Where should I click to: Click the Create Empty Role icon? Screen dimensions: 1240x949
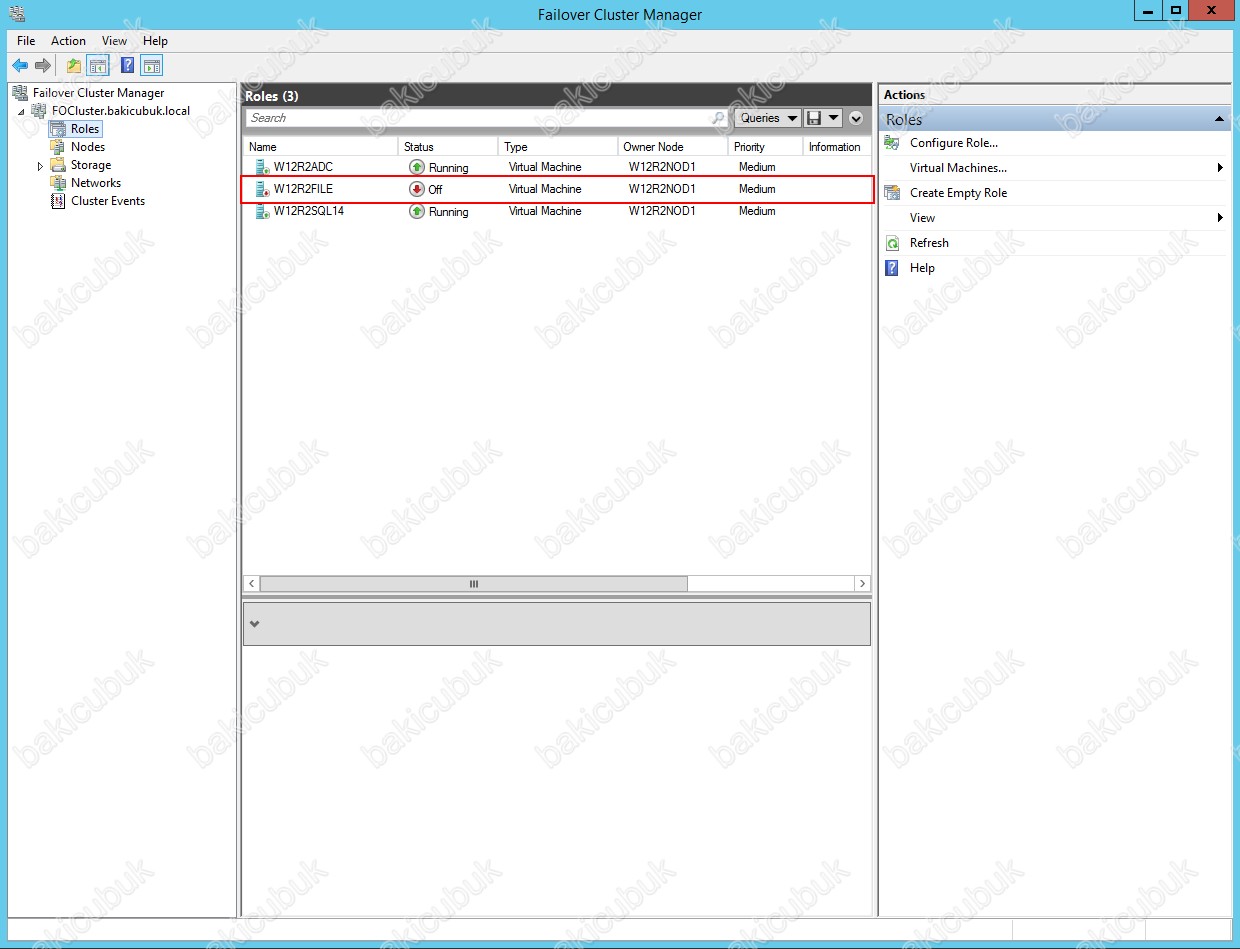pyautogui.click(x=892, y=193)
